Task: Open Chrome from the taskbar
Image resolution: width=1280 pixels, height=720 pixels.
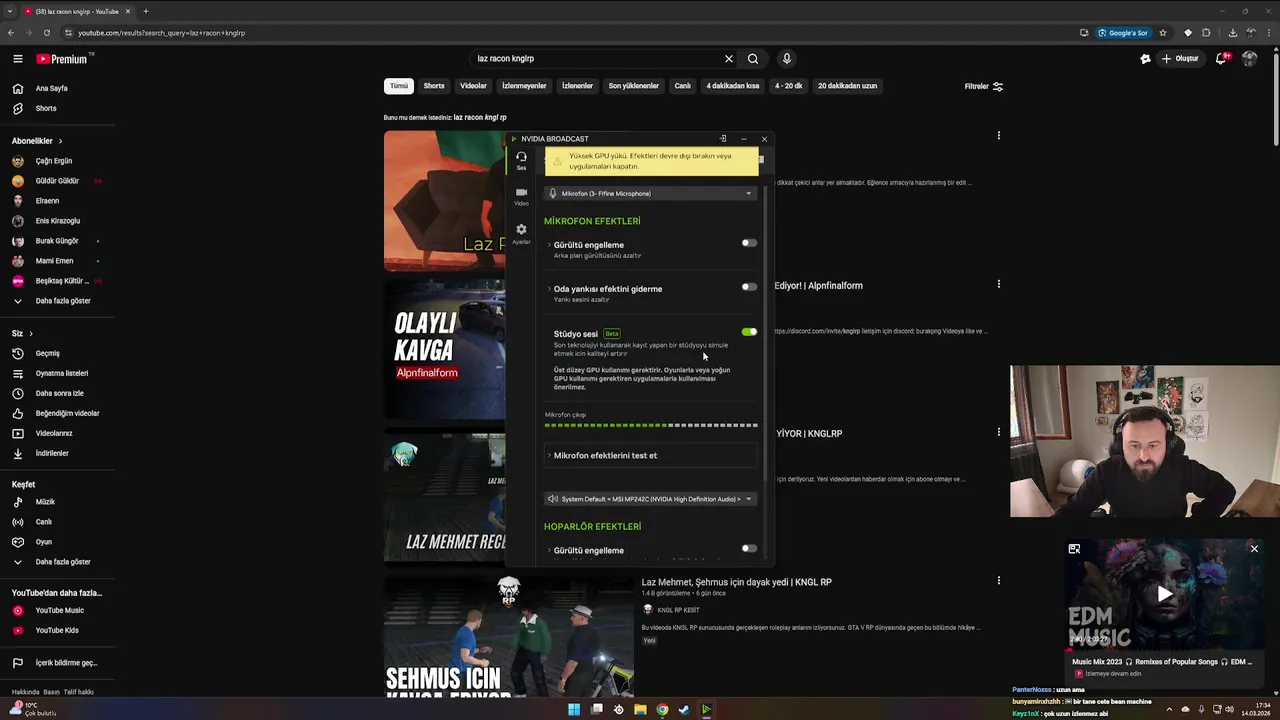Action: (662, 710)
